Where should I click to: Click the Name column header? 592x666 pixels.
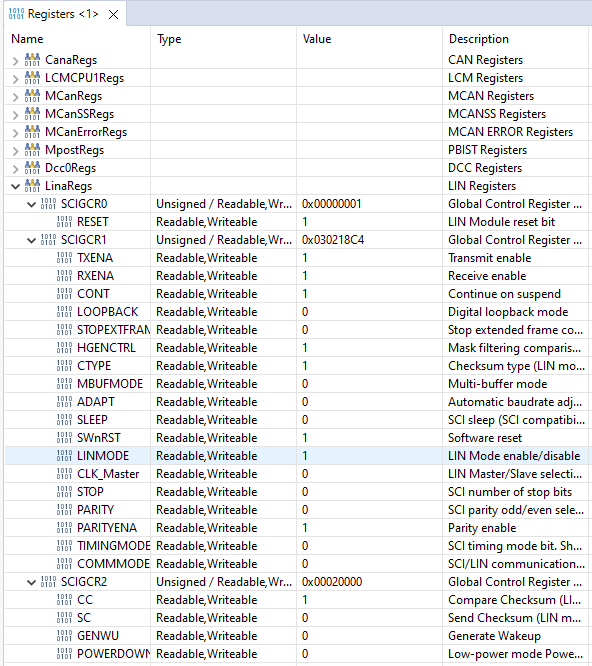tap(27, 39)
